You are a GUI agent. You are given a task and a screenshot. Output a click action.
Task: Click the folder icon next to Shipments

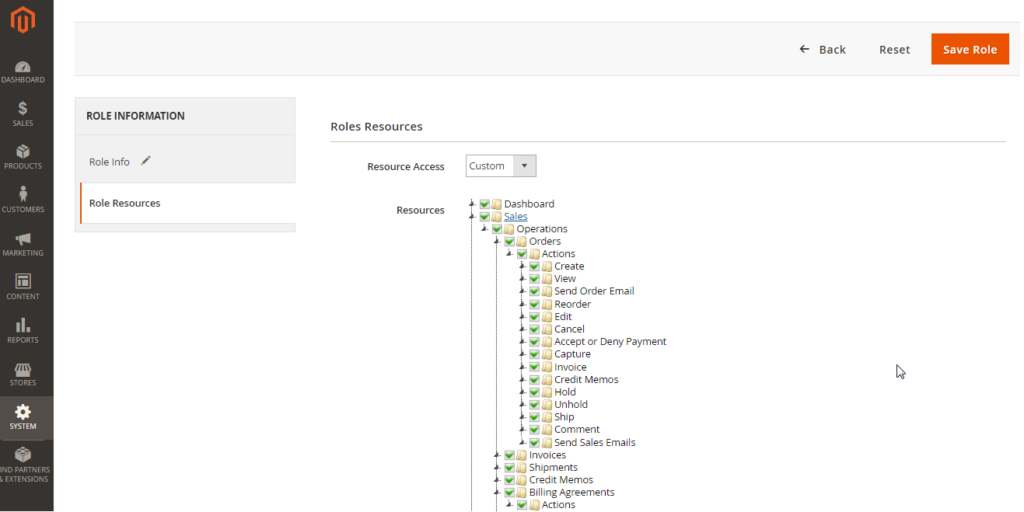click(x=521, y=468)
